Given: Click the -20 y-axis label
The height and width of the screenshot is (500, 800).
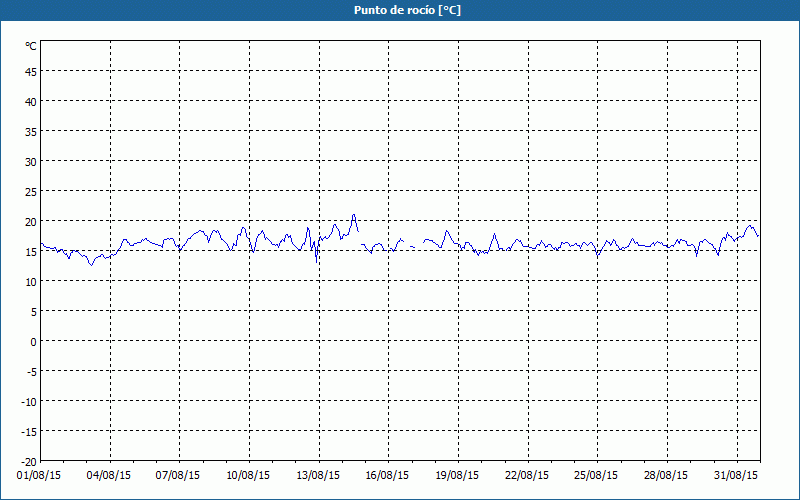Looking at the screenshot, I should (29, 462).
